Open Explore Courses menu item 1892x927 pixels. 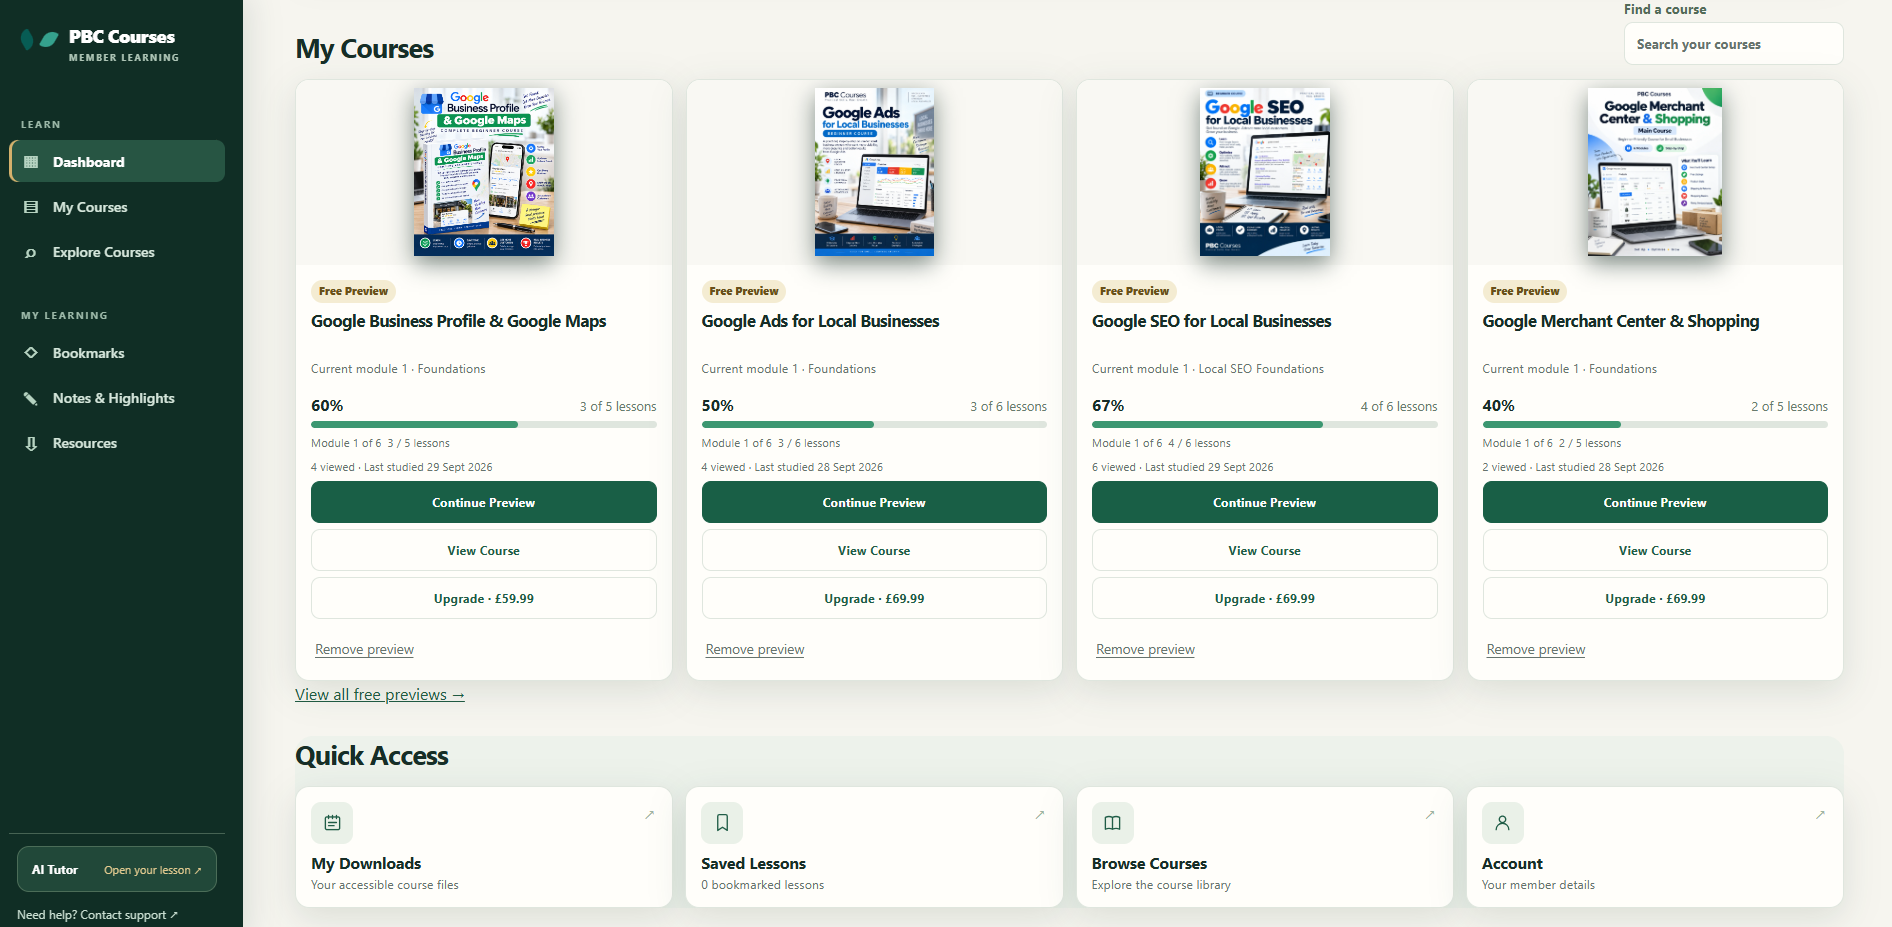(x=117, y=252)
